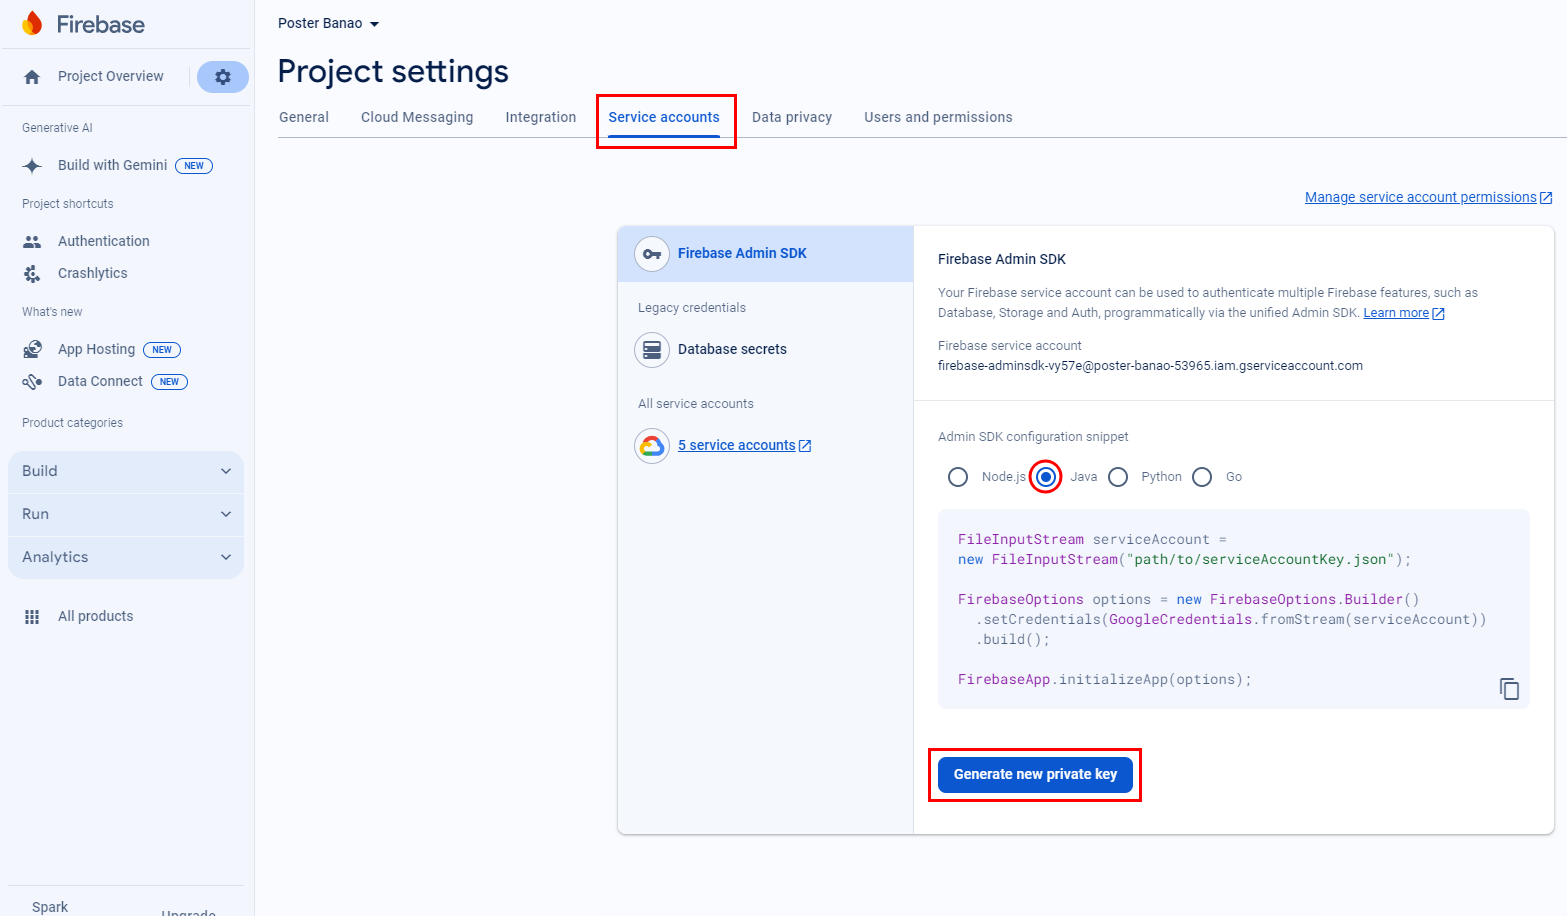The width and height of the screenshot is (1567, 916).
Task: Copy the Admin SDK code snippet
Action: pyautogui.click(x=1509, y=689)
